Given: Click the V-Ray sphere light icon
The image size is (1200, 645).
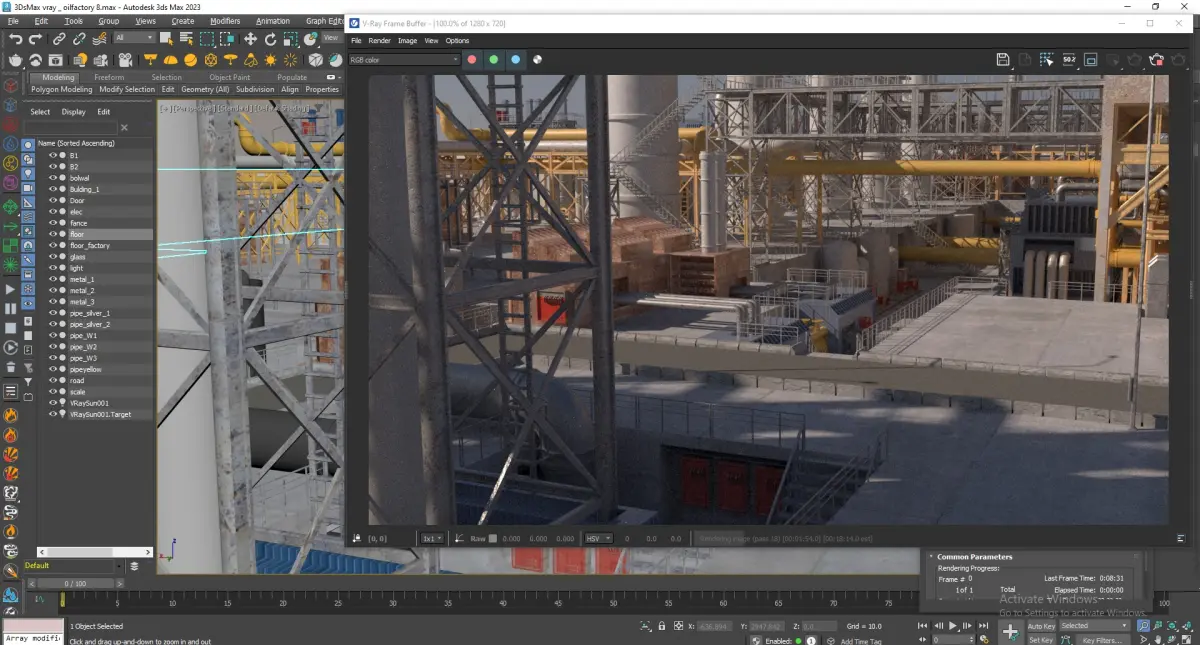Looking at the screenshot, I should coord(190,60).
